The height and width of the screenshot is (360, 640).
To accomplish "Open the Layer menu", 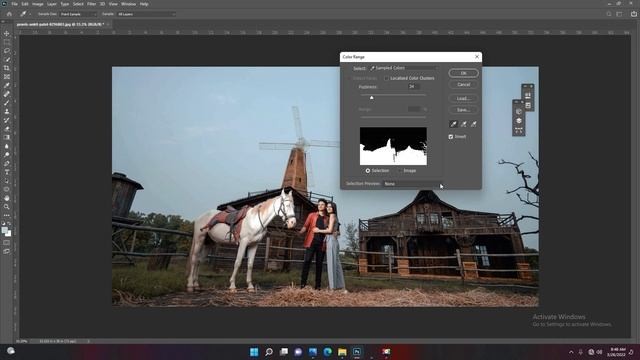I will [x=52, y=4].
